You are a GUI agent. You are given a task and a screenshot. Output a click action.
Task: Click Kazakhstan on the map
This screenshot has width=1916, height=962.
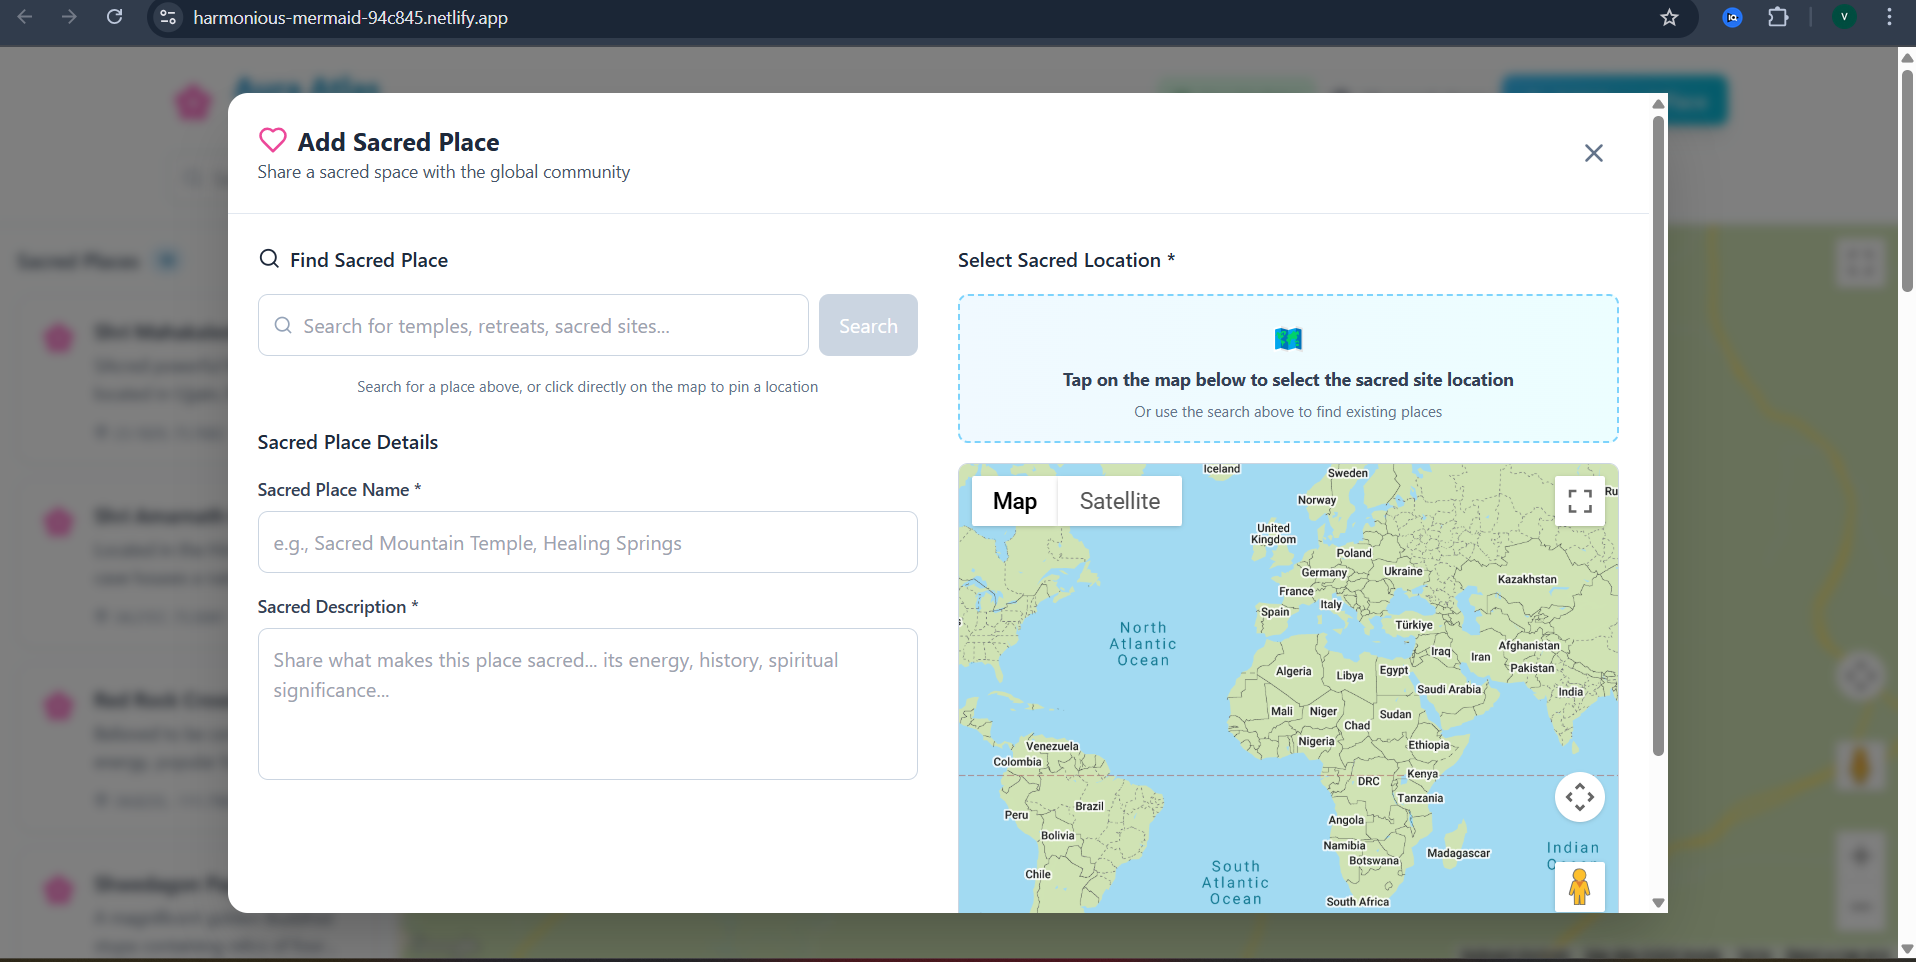(x=1527, y=579)
